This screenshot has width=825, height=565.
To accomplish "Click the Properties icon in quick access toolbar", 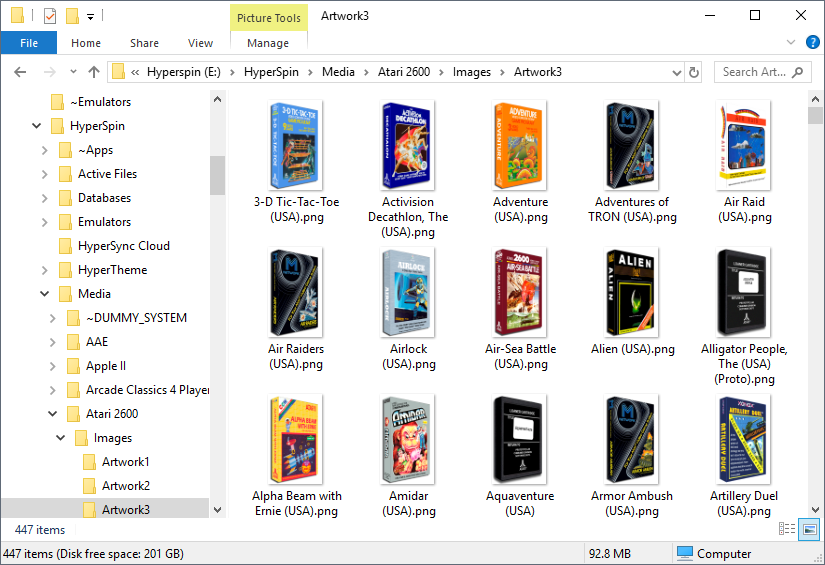I will [50, 16].
